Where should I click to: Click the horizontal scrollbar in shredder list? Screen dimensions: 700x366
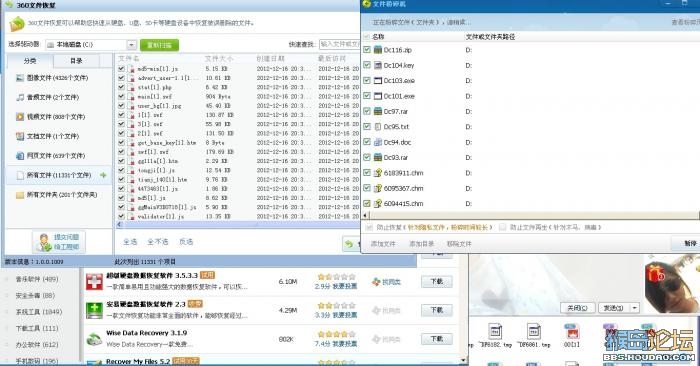point(530,216)
